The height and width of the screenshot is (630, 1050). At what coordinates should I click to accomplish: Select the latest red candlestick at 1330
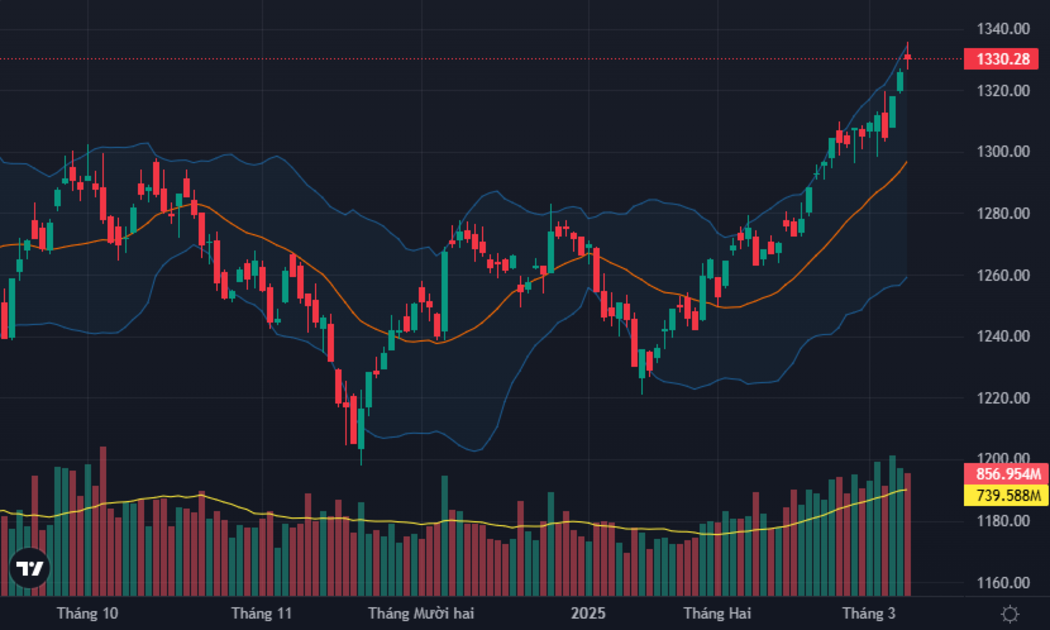[907, 58]
